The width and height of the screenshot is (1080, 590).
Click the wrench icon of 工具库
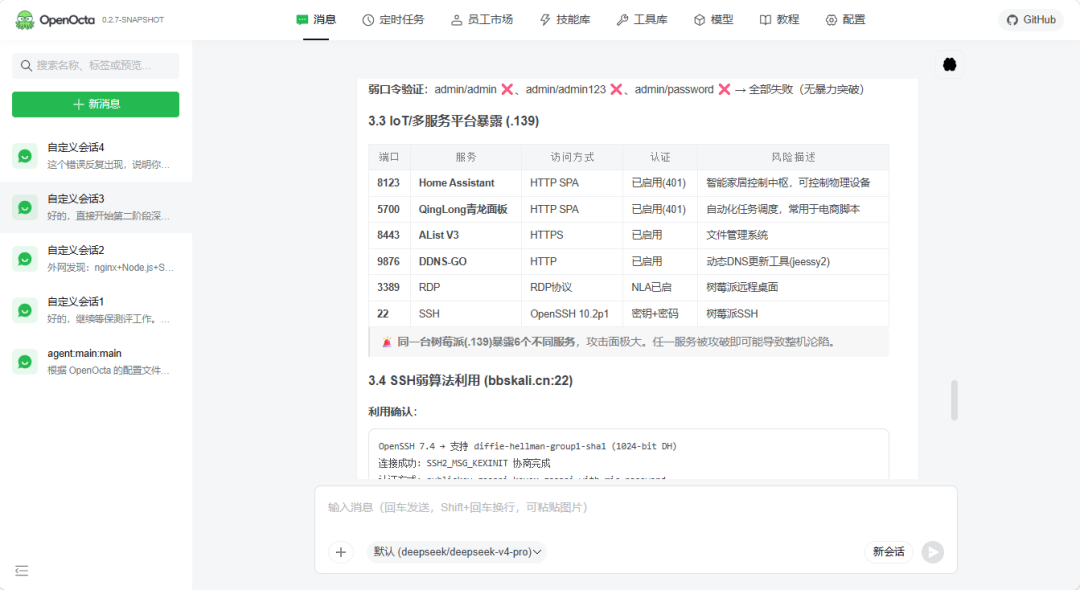click(x=622, y=20)
